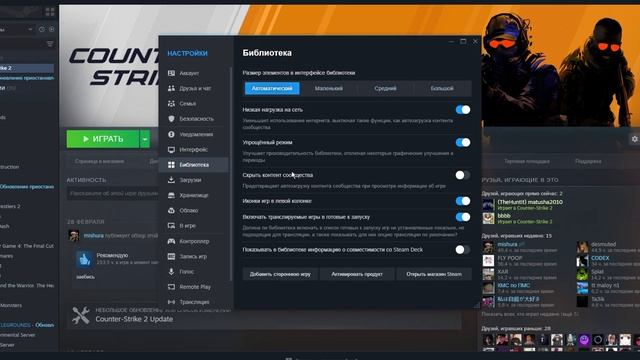Select 'Game 4: The Final Cut' in library list
Image resolution: width=640 pixels, height=360 pixels.
[x=27, y=246]
